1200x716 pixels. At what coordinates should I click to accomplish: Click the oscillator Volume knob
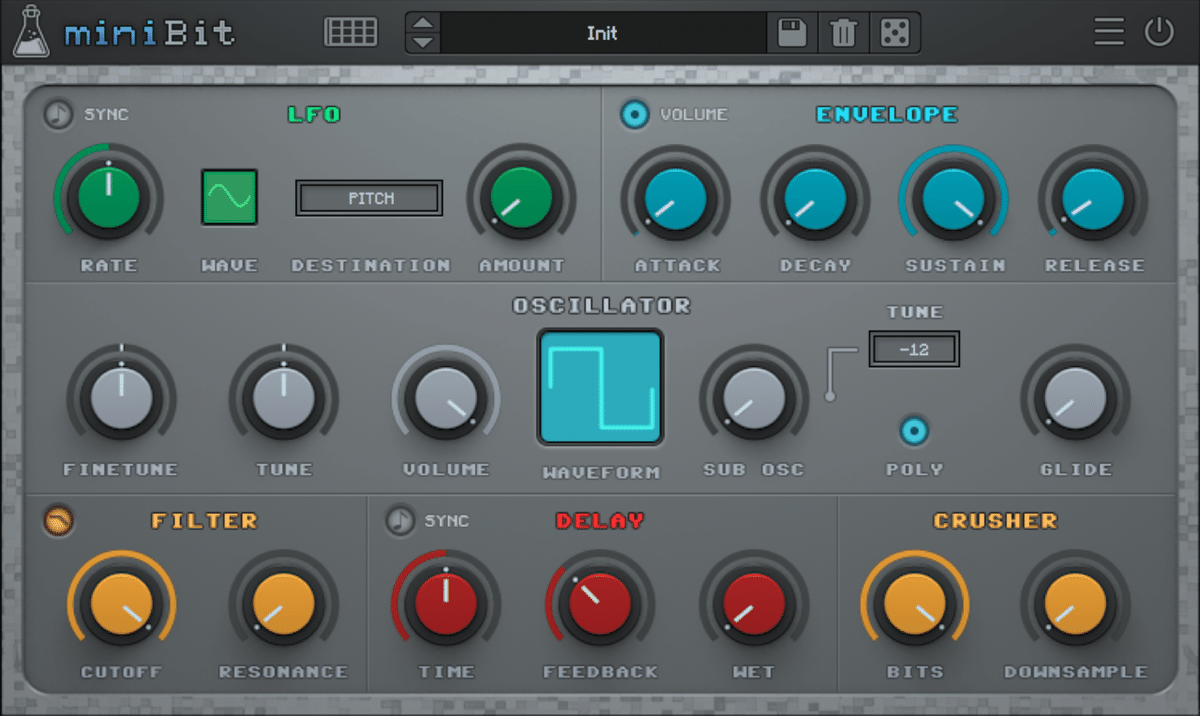pos(446,397)
